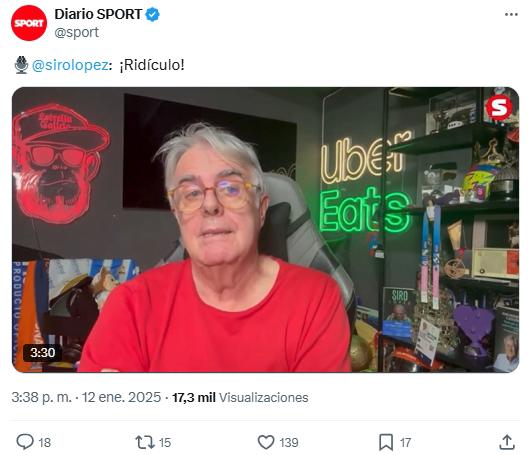Click the 3:30 video duration badge
Image resolution: width=532 pixels, height=455 pixels.
click(x=42, y=353)
